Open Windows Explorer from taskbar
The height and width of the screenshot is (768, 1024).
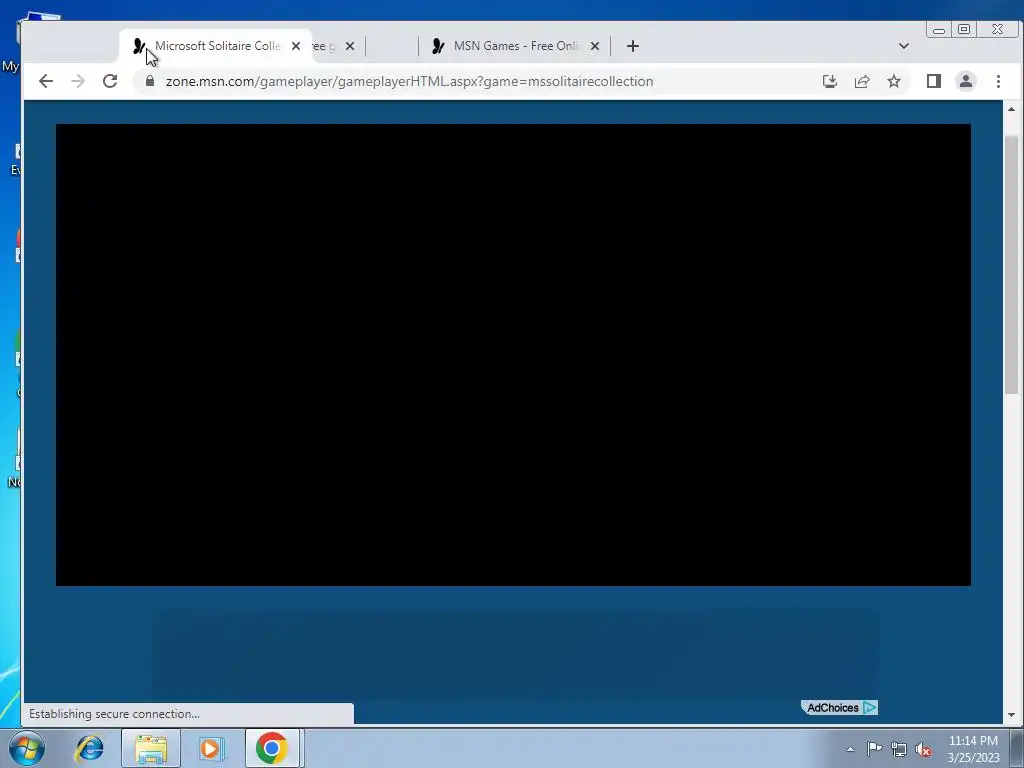[x=151, y=748]
